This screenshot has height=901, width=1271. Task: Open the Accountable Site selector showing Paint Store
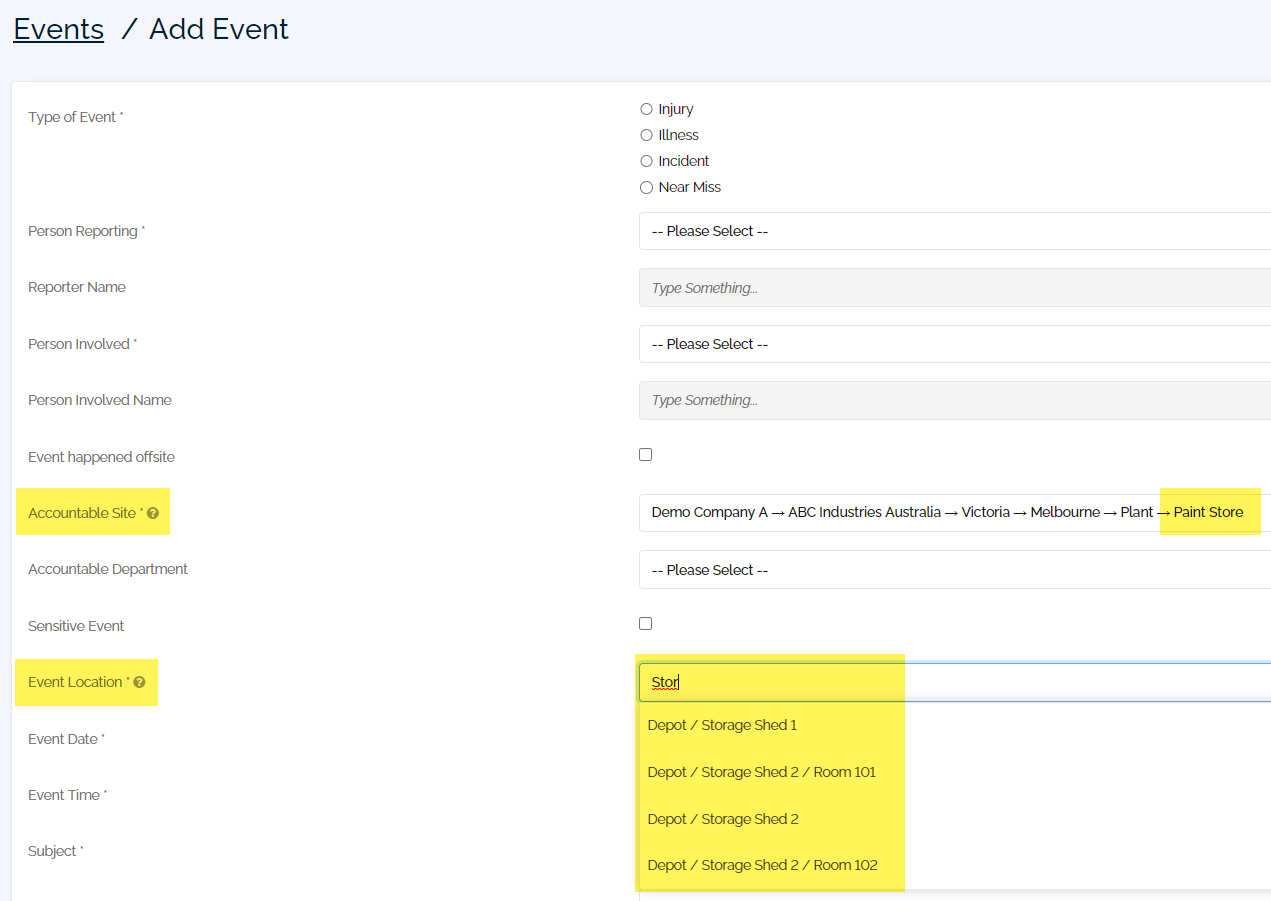pyautogui.click(x=950, y=512)
